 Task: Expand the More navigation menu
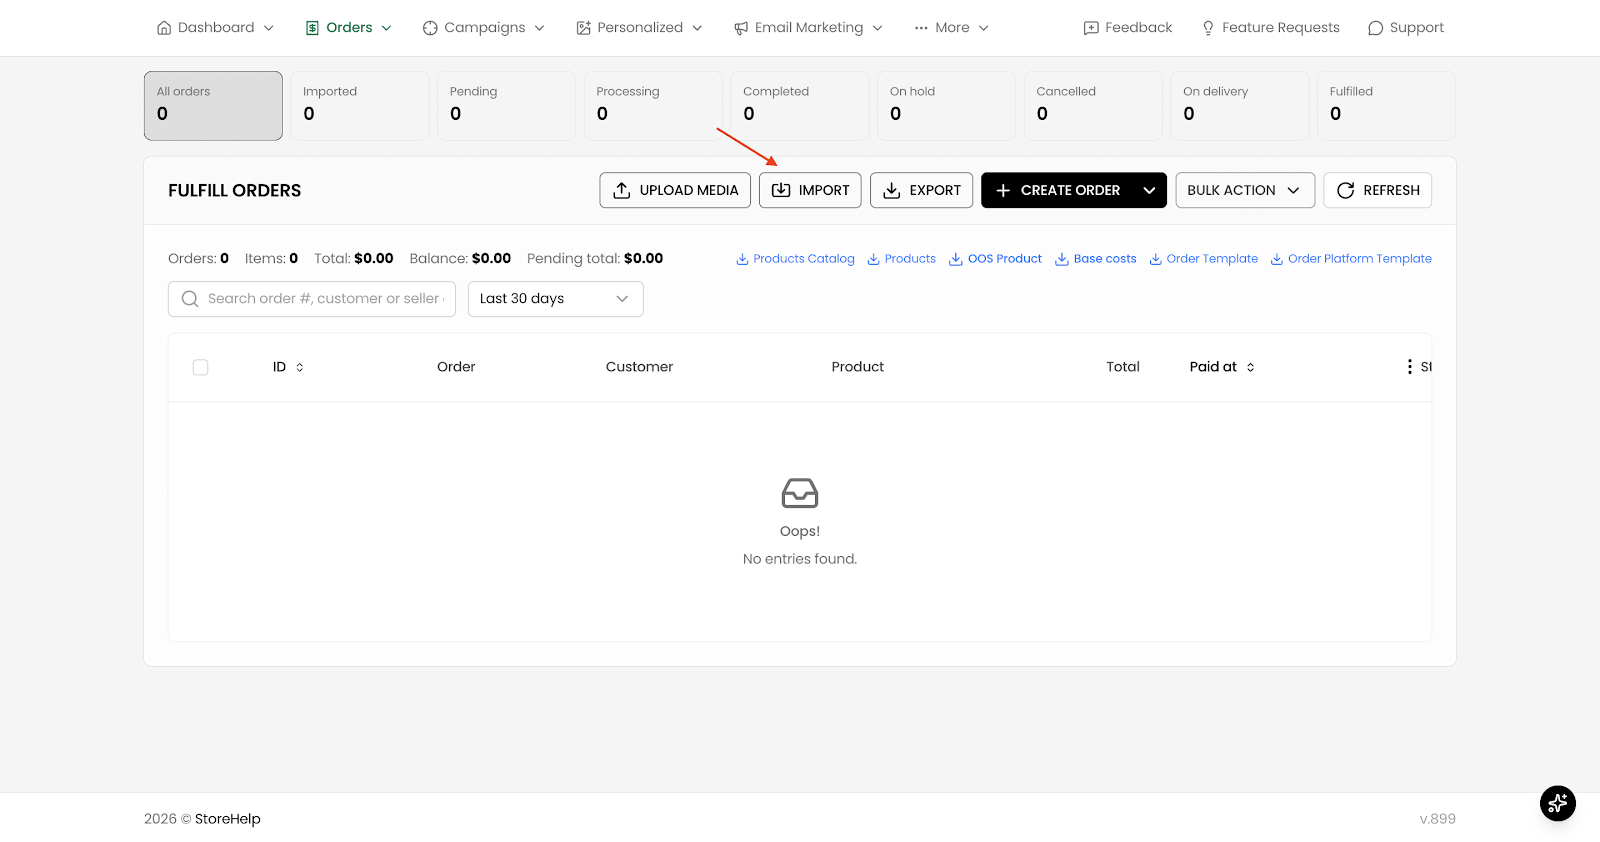[x=951, y=28]
